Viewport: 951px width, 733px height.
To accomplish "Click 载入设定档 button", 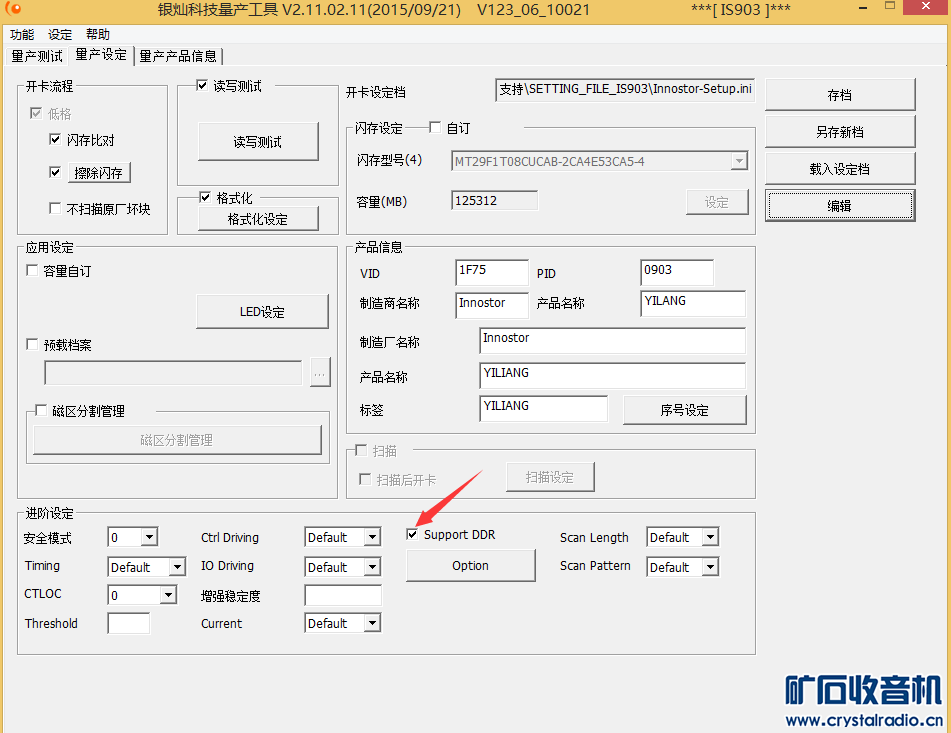I will tap(840, 169).
